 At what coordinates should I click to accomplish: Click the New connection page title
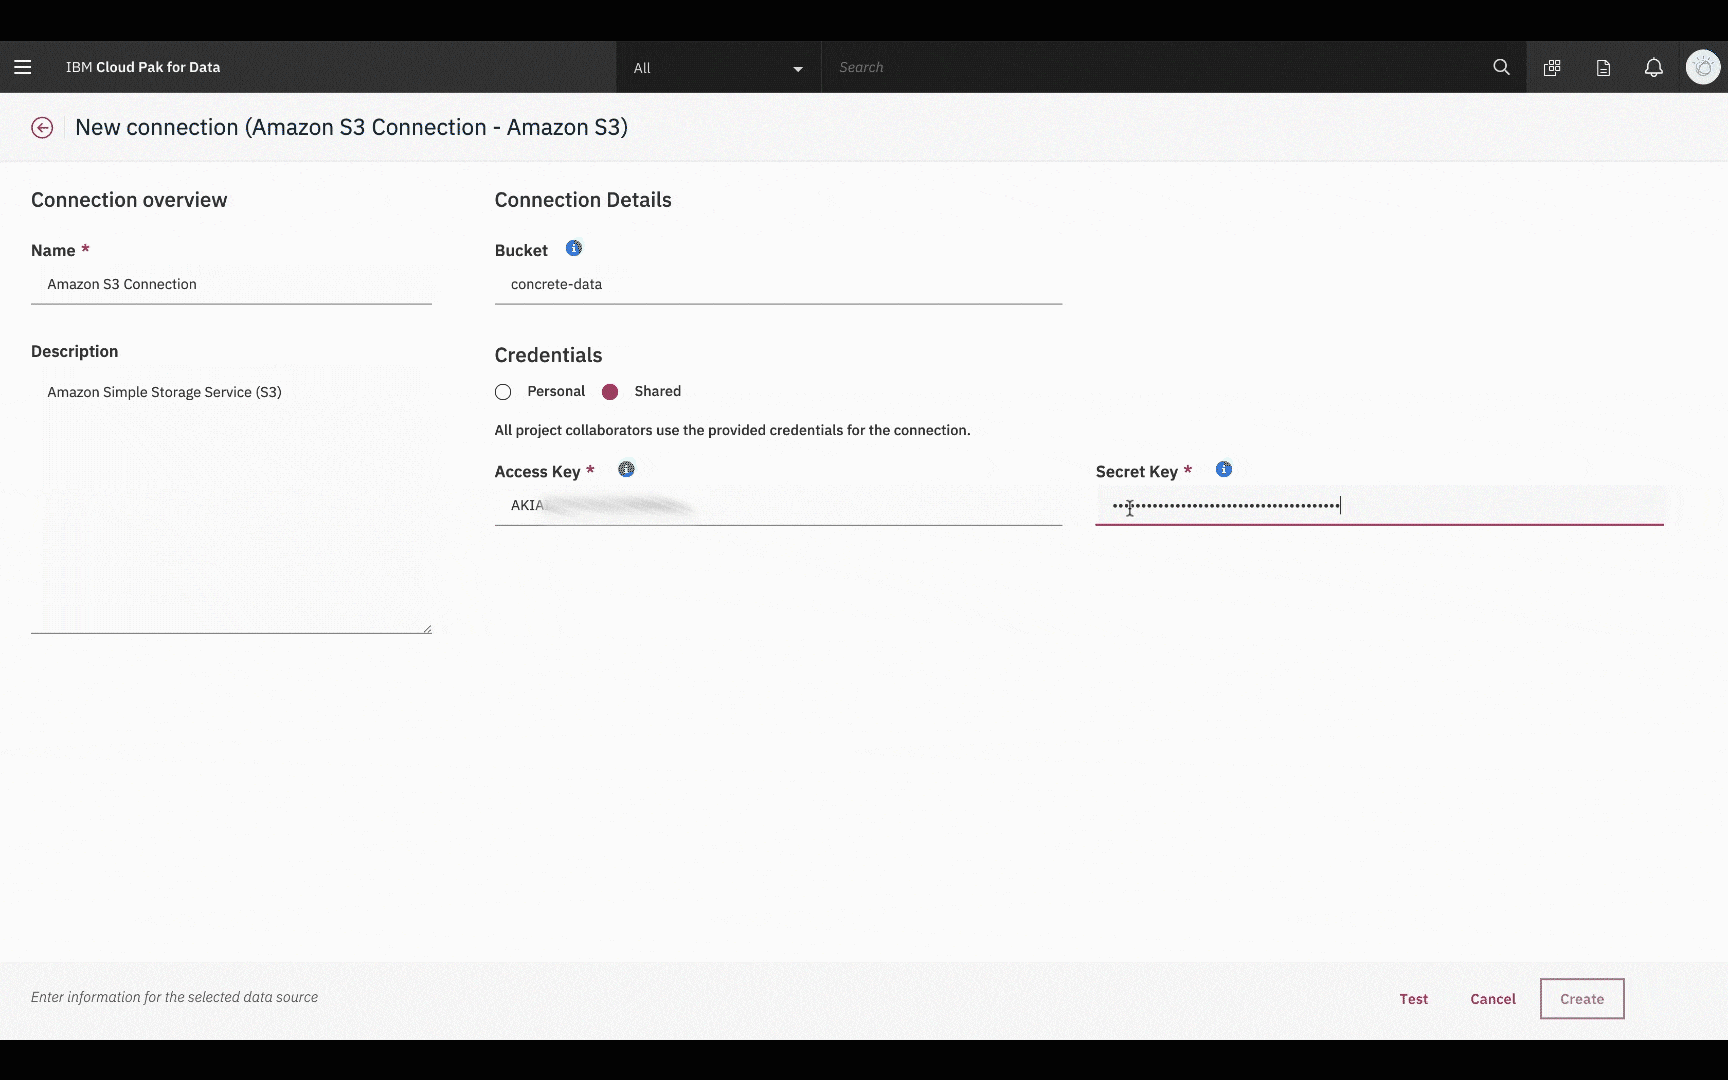(x=351, y=127)
